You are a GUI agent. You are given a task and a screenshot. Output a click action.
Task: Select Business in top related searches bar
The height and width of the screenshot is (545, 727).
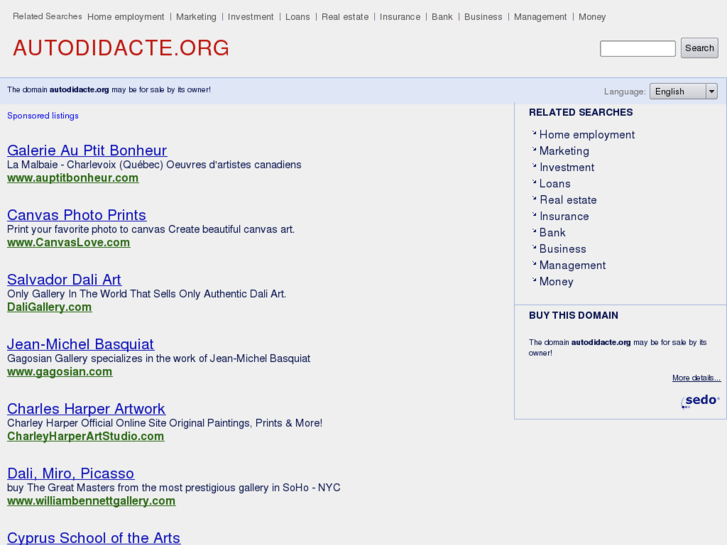[483, 17]
